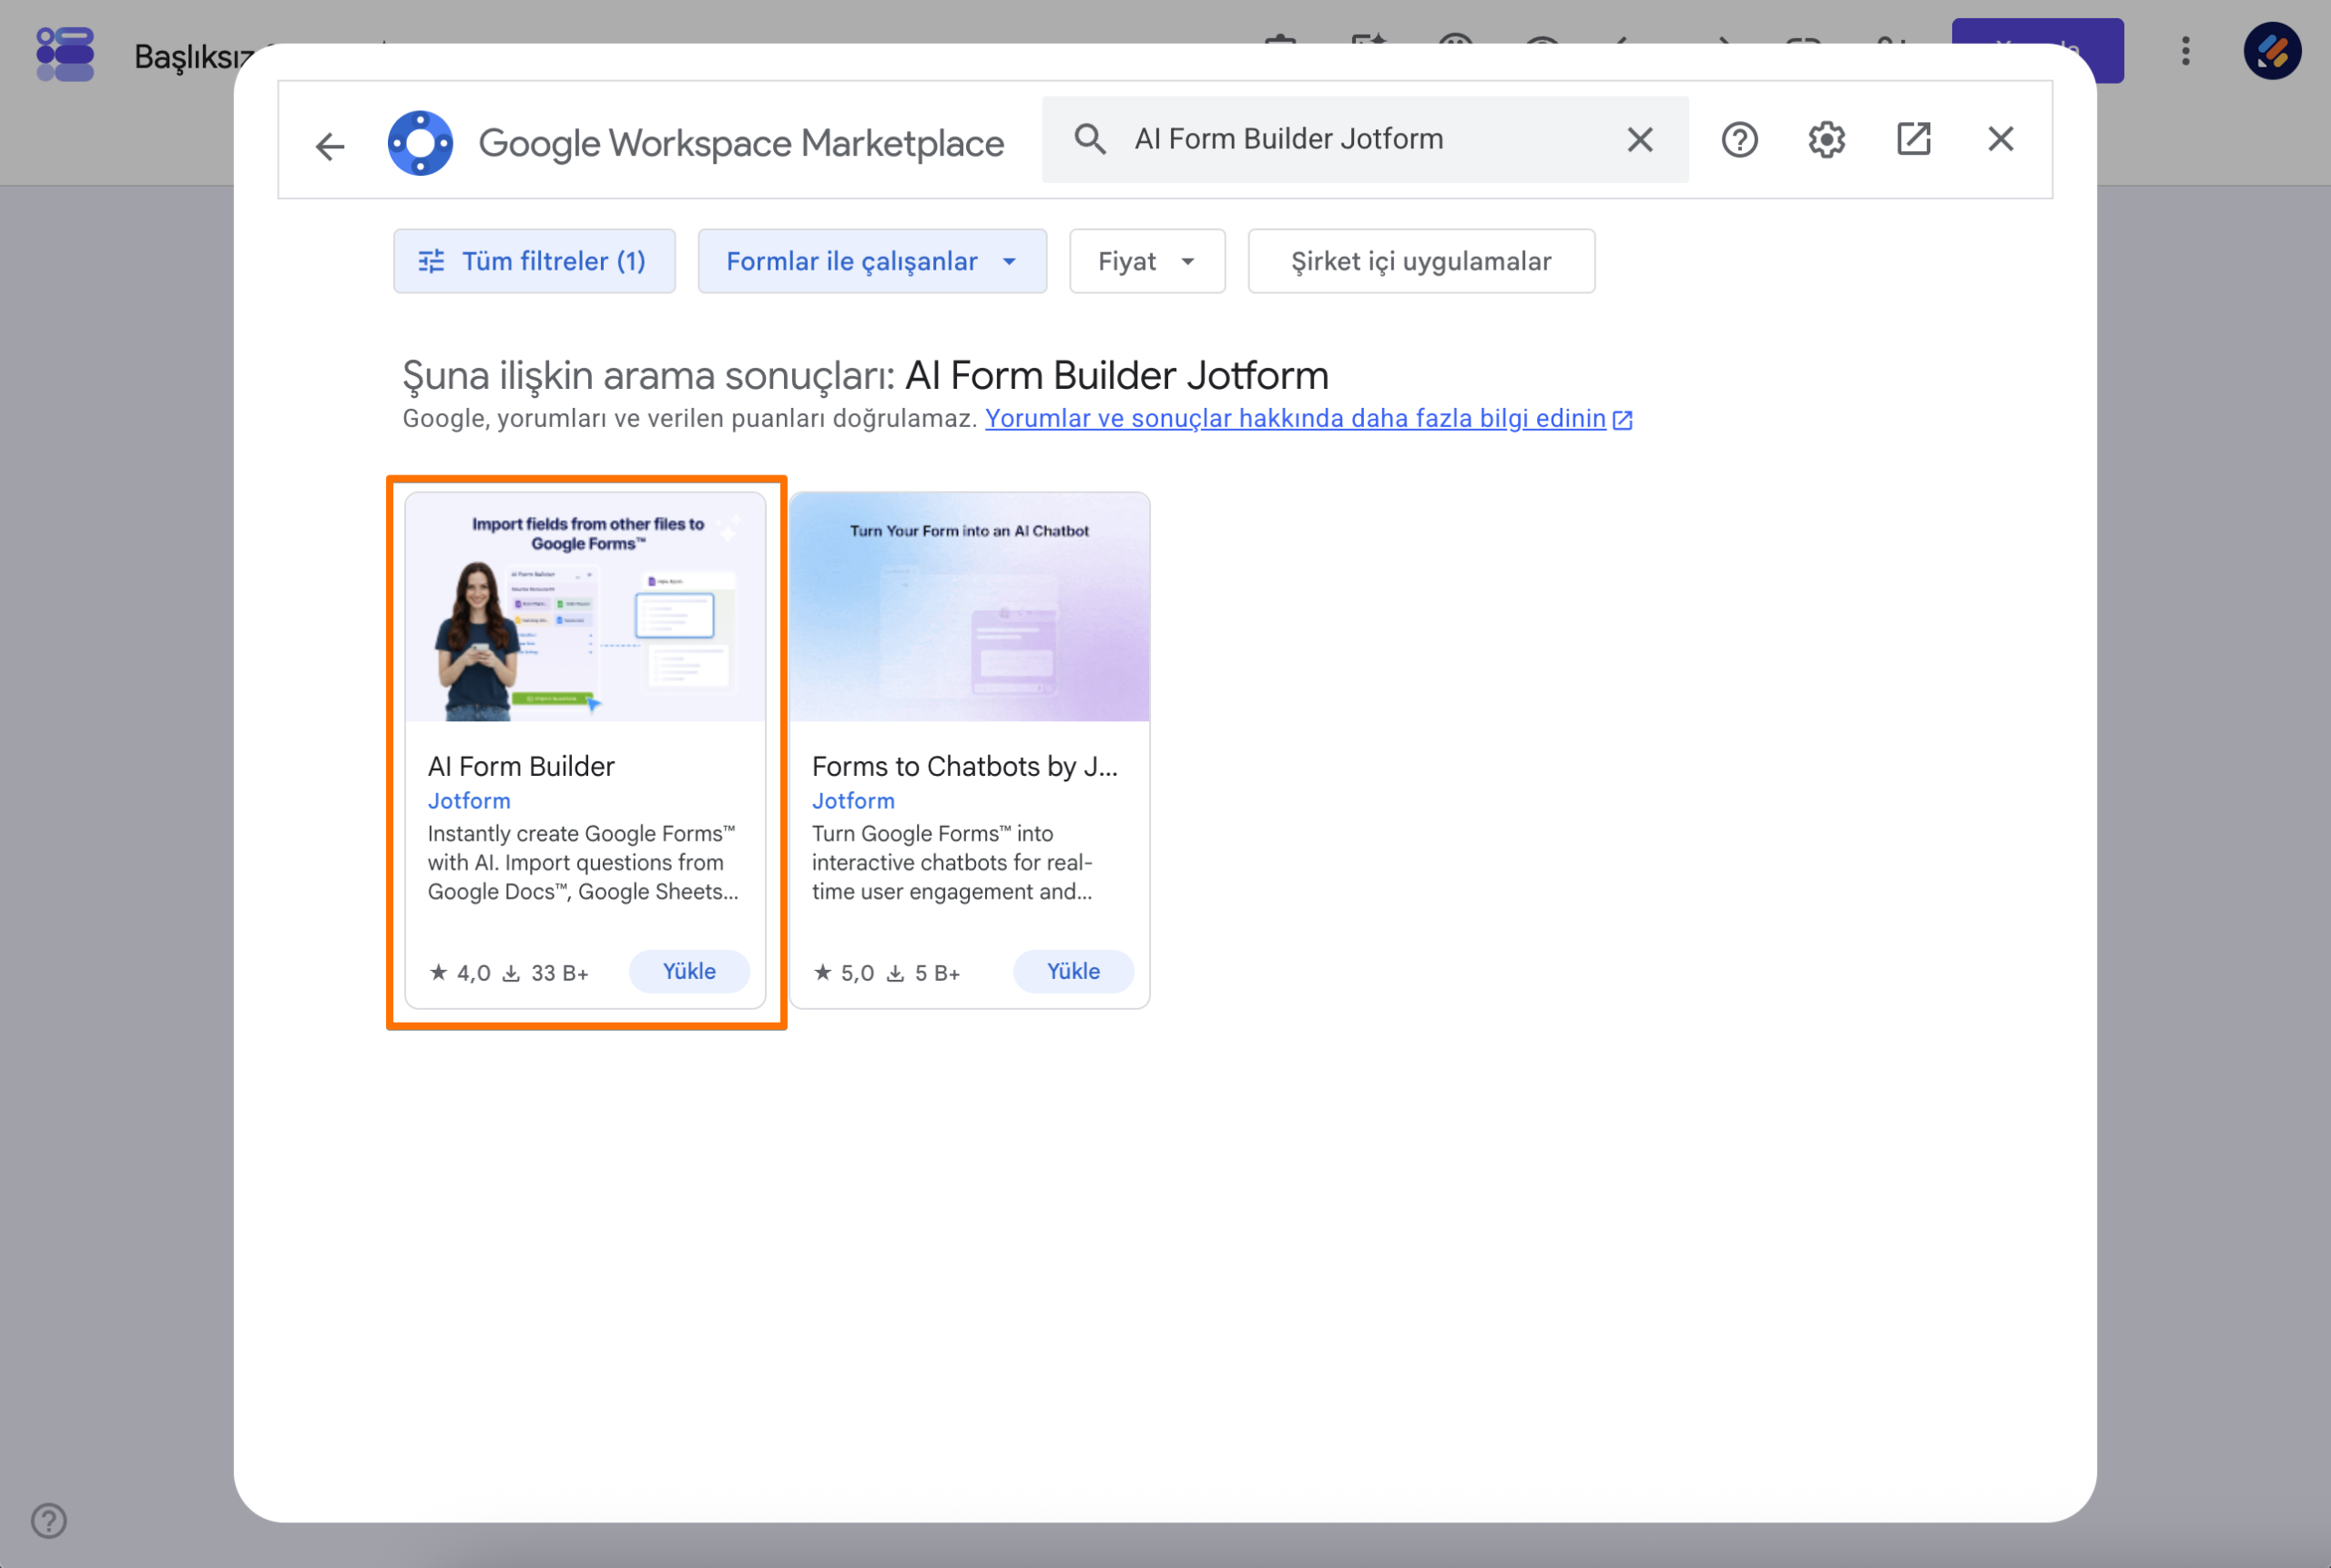Open the Google Forms home icon behind dialog
The image size is (2331, 1568).
tap(65, 55)
